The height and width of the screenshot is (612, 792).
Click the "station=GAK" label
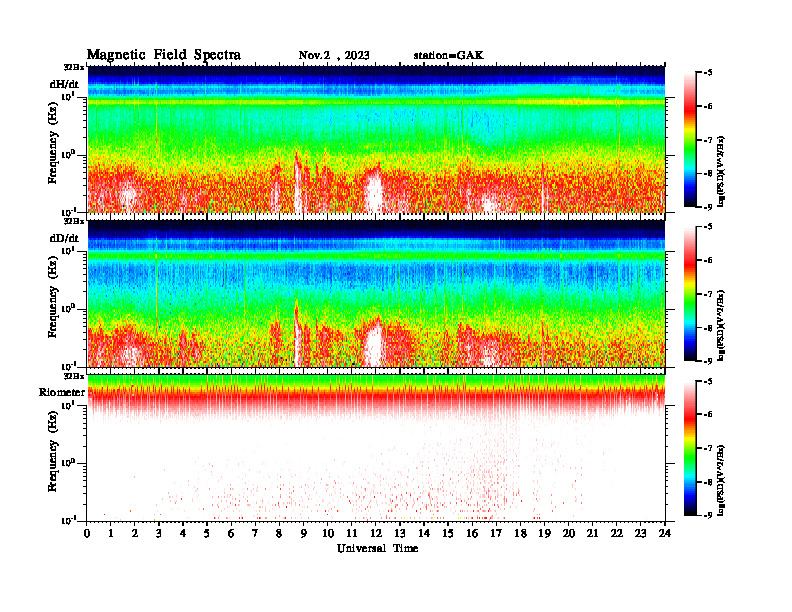point(449,56)
